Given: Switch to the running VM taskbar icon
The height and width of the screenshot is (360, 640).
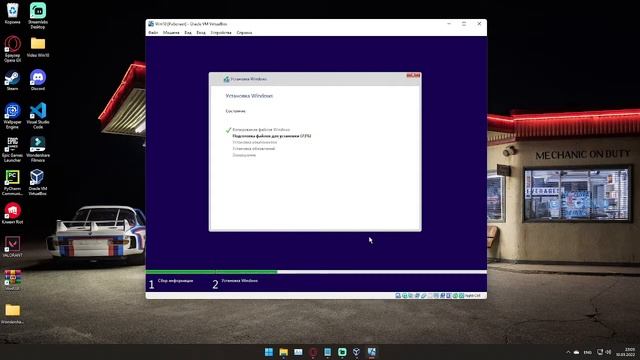Looking at the screenshot, I should [371, 352].
